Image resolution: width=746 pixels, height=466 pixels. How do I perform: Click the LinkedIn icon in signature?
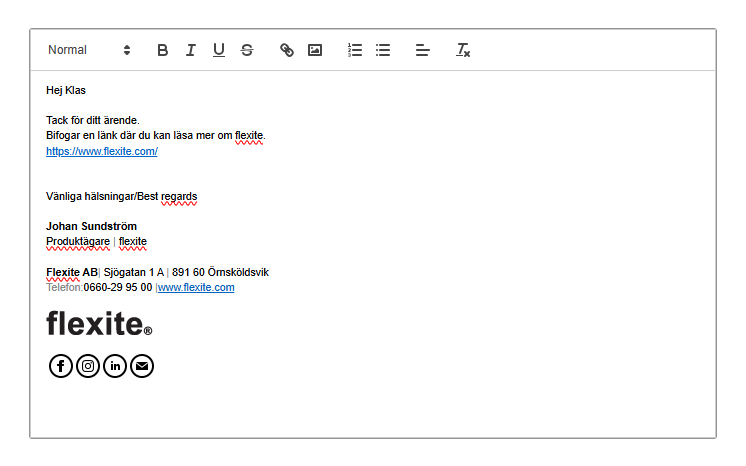tap(115, 366)
